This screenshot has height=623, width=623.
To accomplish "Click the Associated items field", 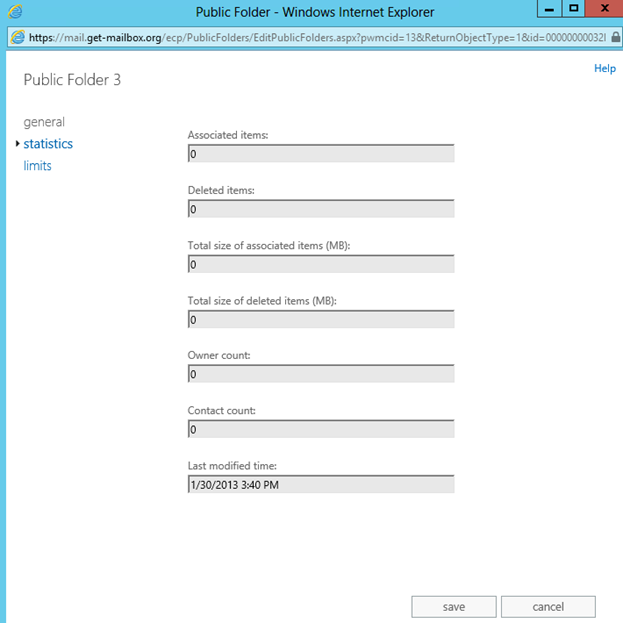I will point(321,153).
